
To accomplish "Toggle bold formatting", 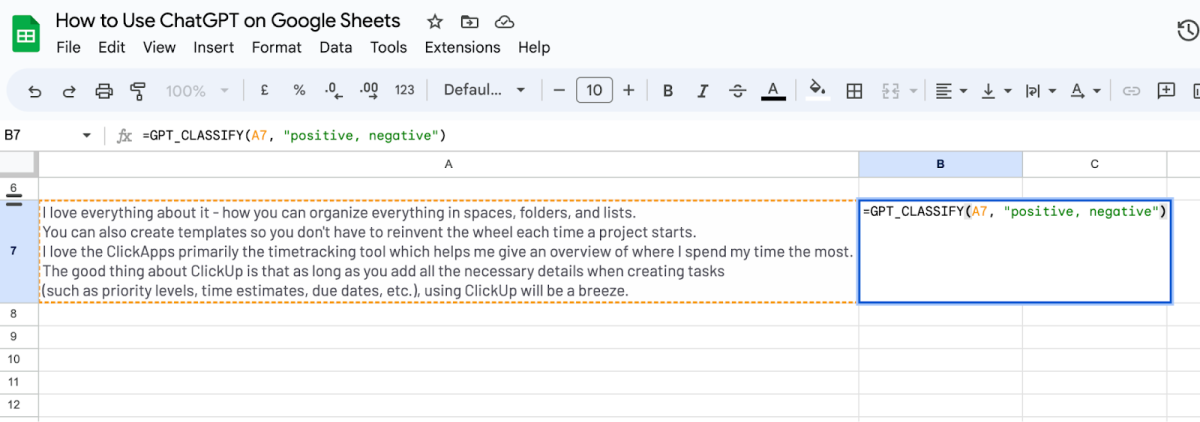I will click(668, 90).
